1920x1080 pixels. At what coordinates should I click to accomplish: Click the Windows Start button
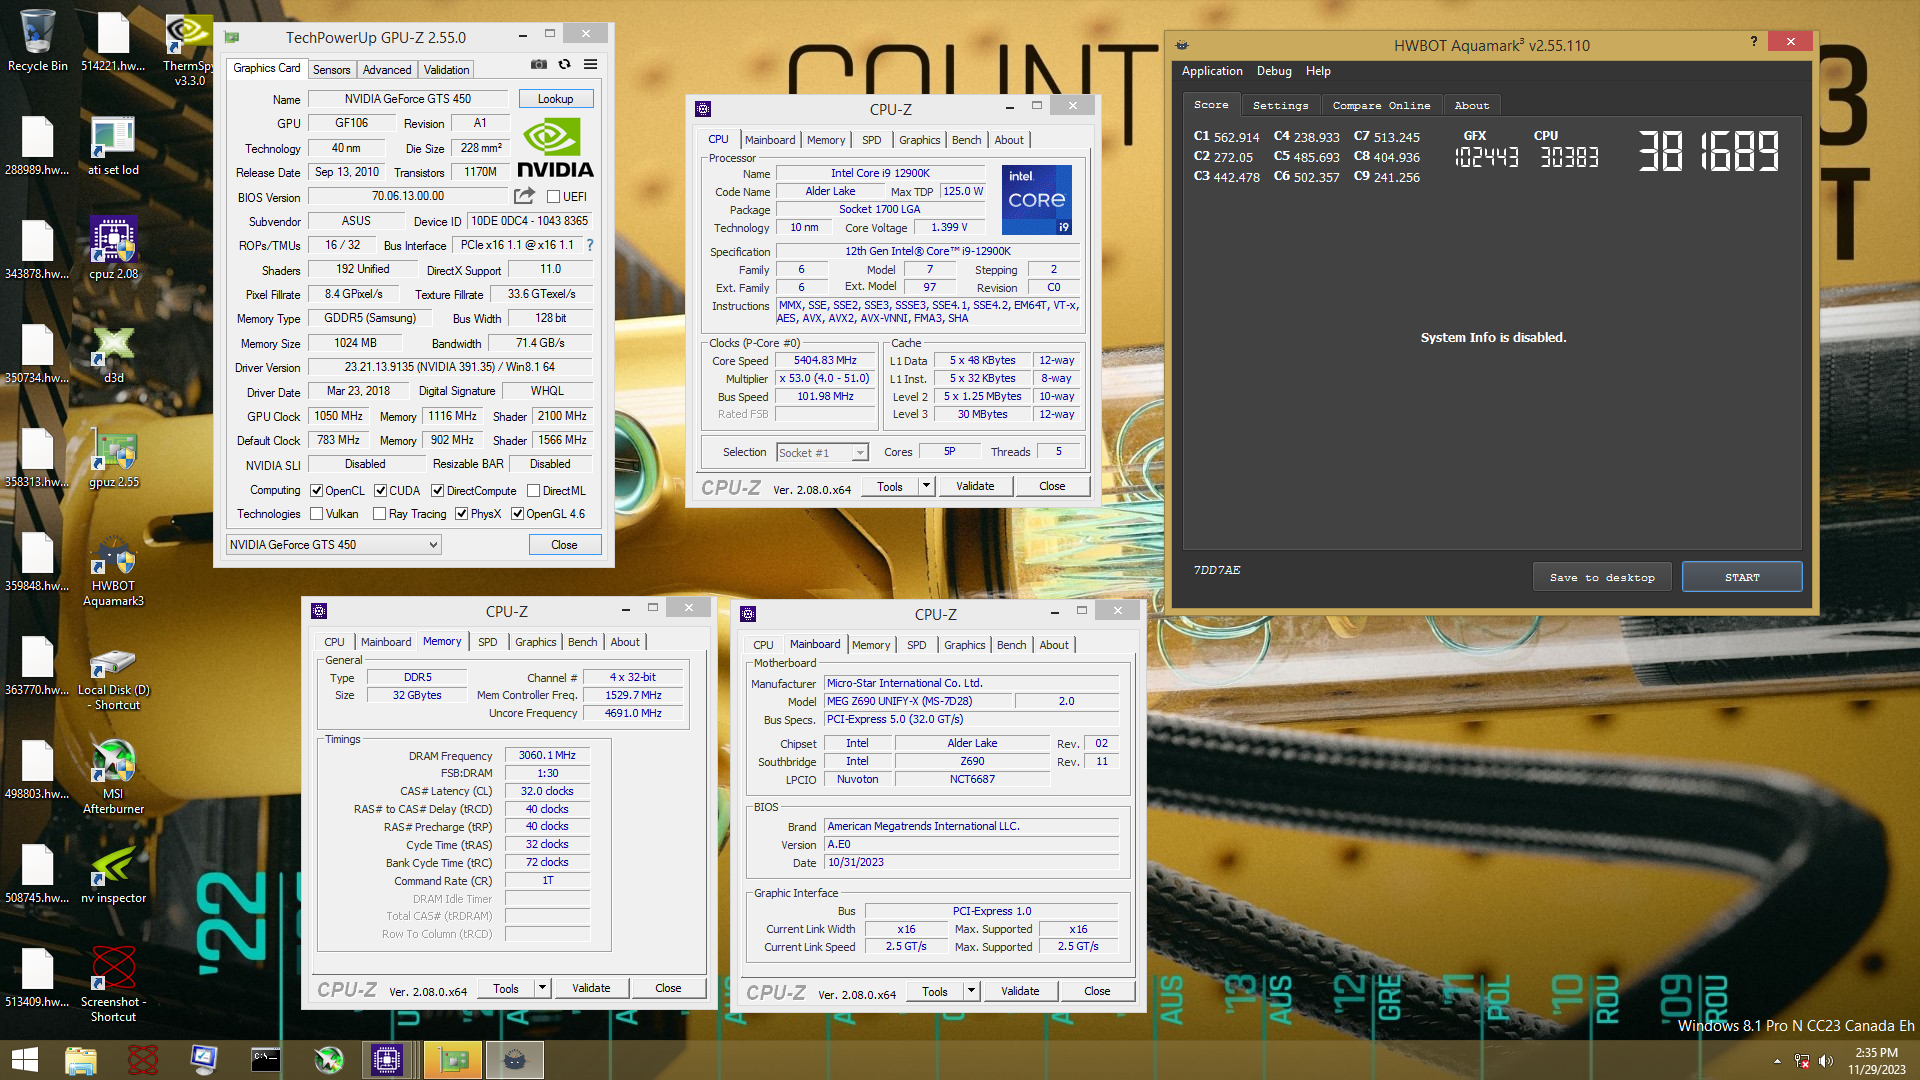[x=24, y=1060]
